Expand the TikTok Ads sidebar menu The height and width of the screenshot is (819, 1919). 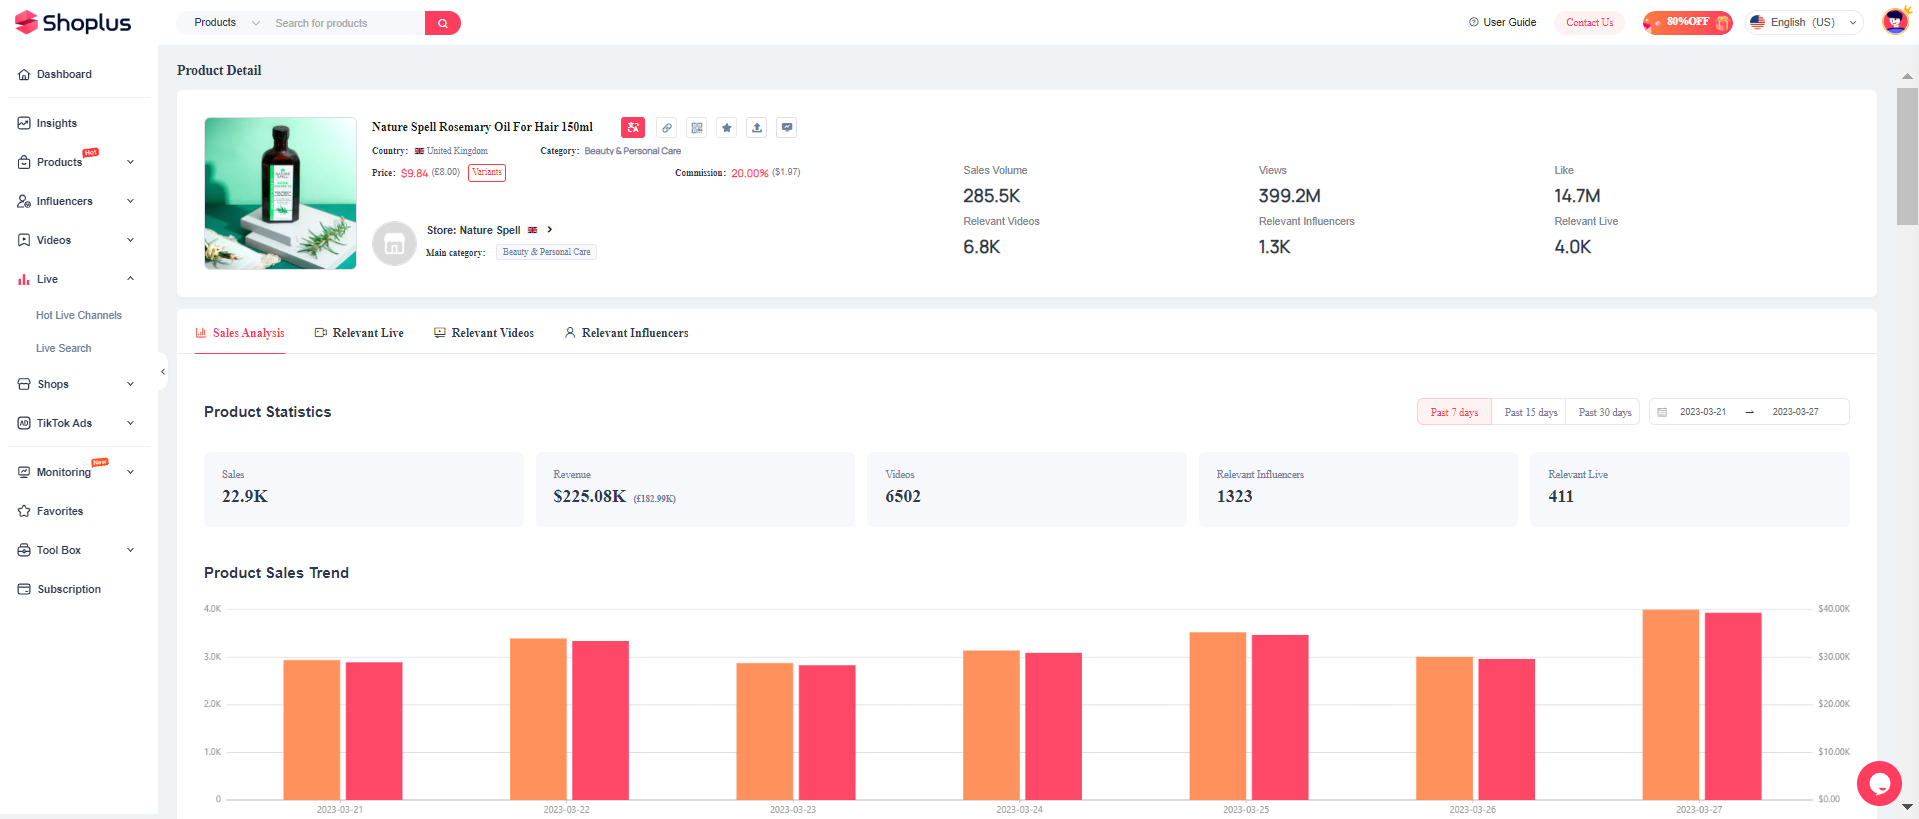[x=130, y=423]
